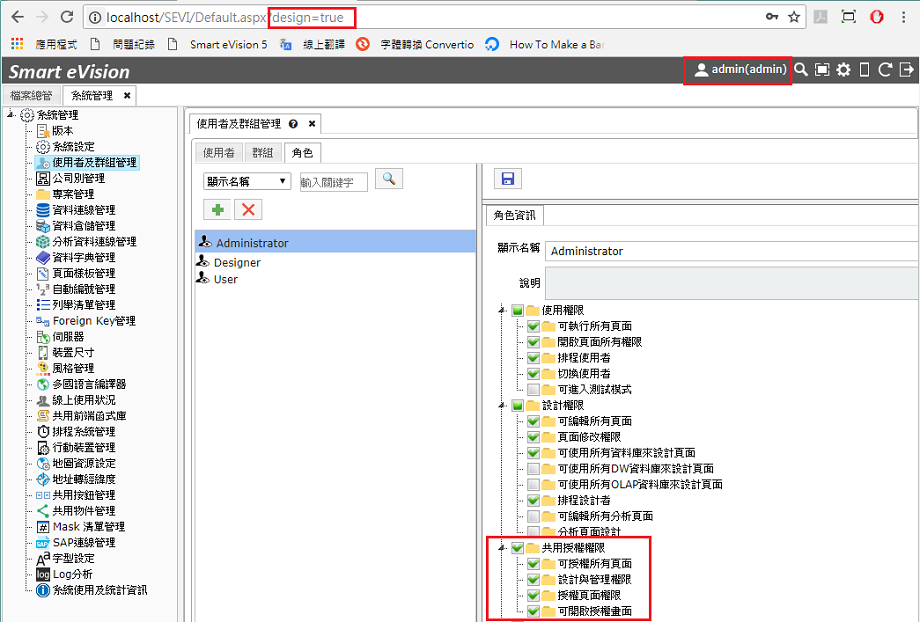Screen dimensions: 920x622
Task: Open 線上翻譯 bookmark
Action: coord(313,45)
